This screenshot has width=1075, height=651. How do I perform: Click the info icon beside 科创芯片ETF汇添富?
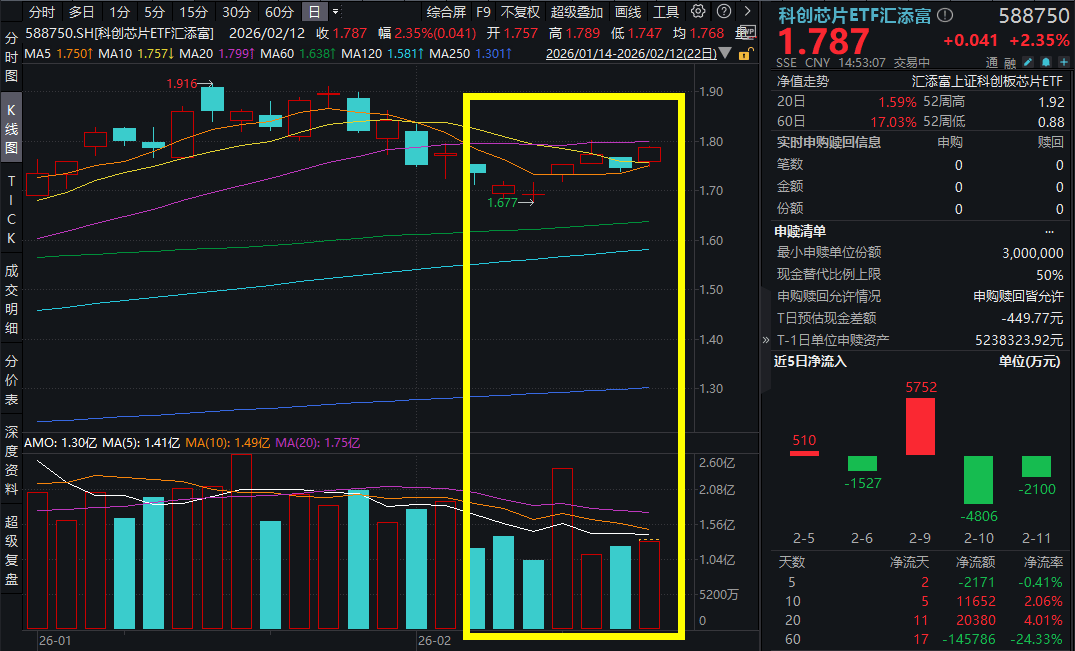[945, 16]
